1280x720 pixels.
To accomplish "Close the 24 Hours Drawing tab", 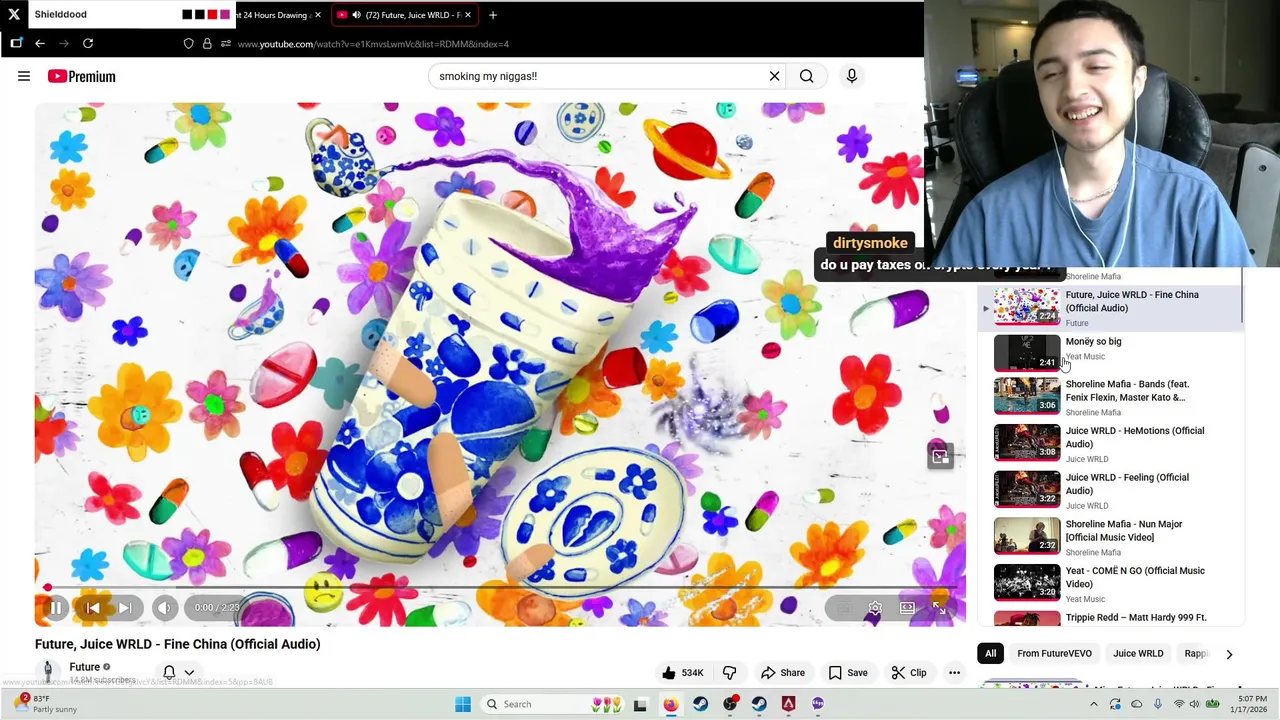I will click(318, 15).
